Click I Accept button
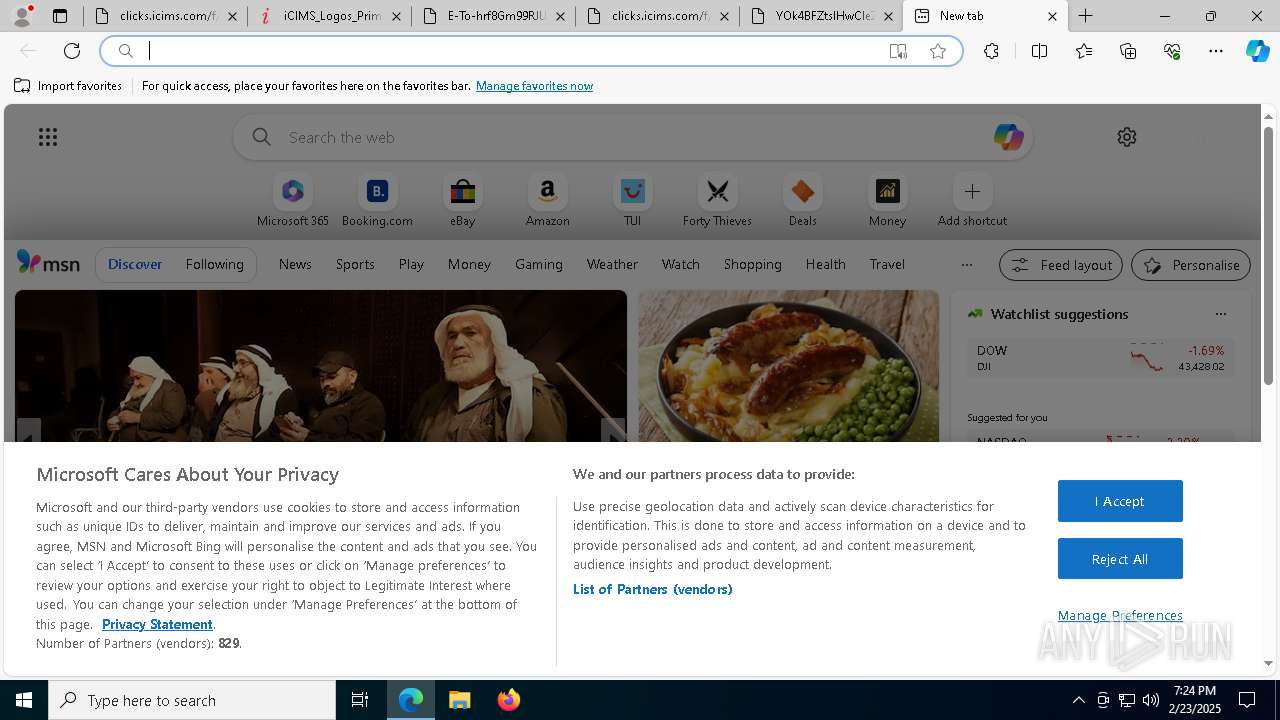The image size is (1280, 720). tap(1120, 501)
